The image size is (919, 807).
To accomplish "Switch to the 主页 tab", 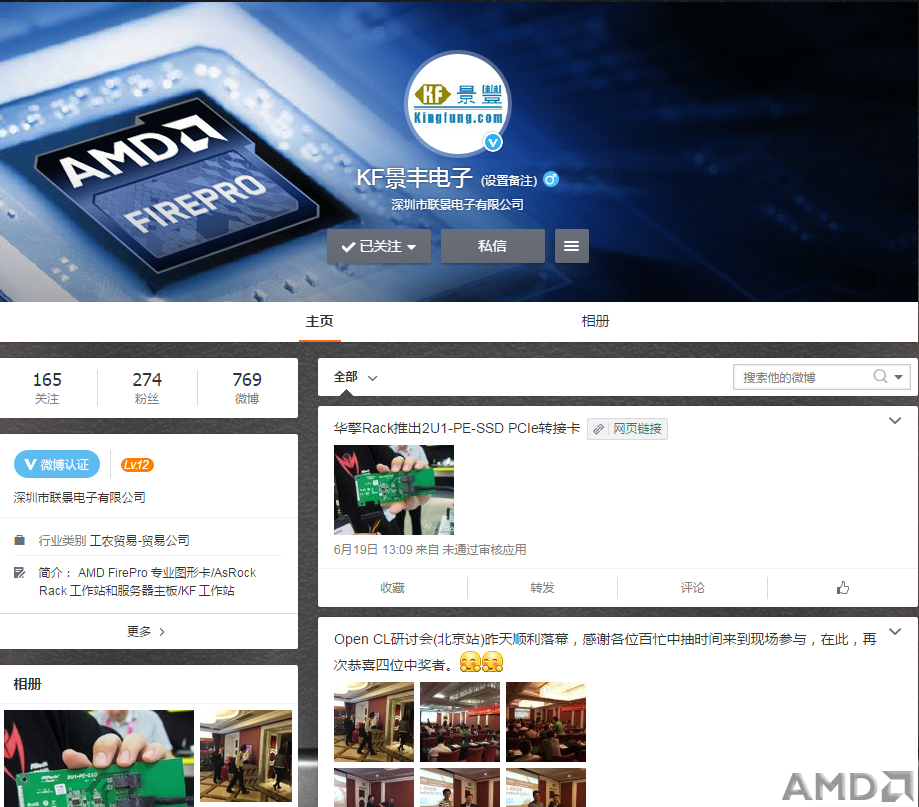I will point(319,321).
